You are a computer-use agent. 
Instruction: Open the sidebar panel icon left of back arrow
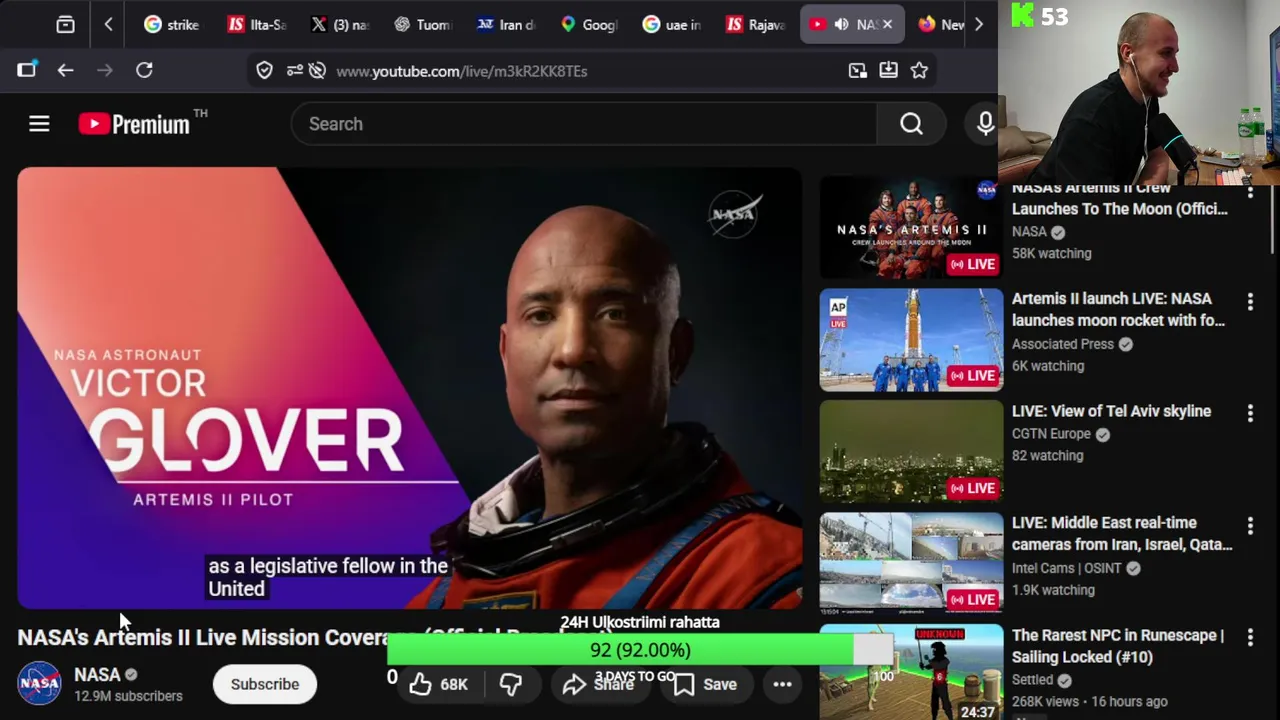[x=26, y=70]
